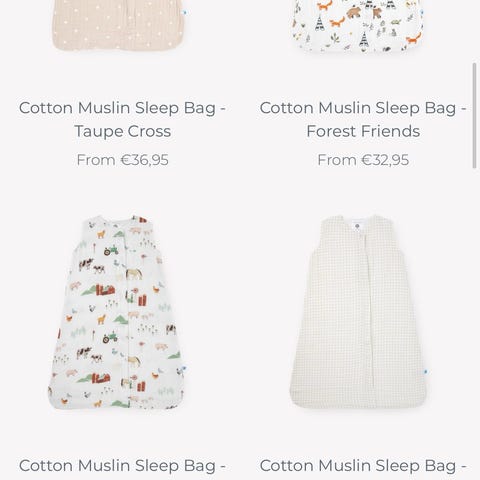Click the green tractor on farm sleep bag
The image size is (480, 480).
pyautogui.click(x=111, y=250)
